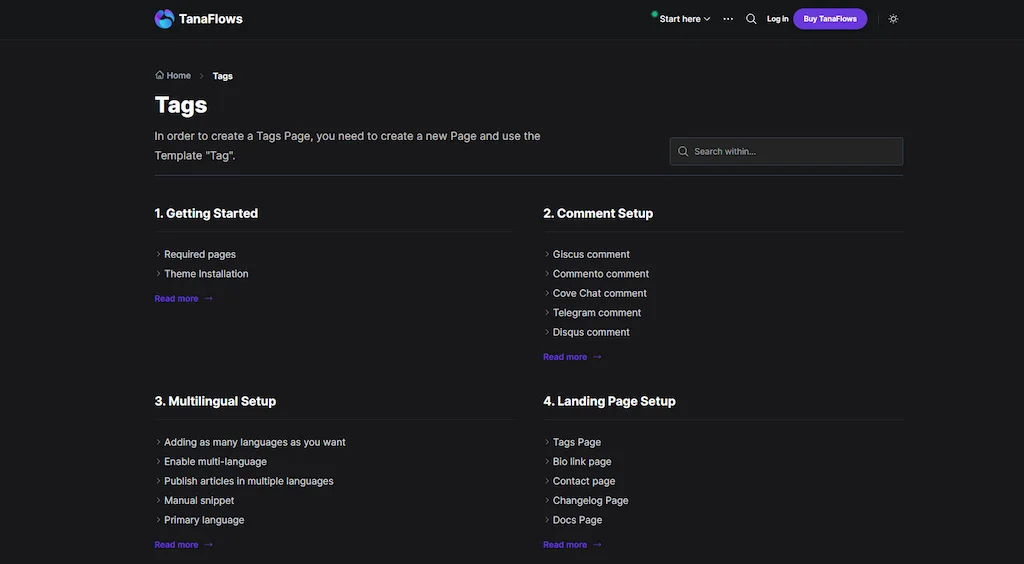Click chevron beside Enable multi-language
The width and height of the screenshot is (1024, 564).
(x=158, y=462)
